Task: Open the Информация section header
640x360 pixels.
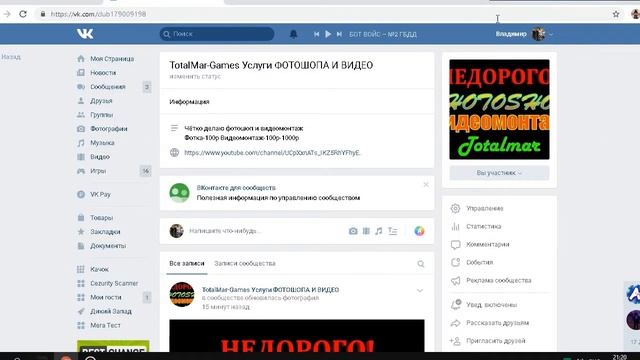Action: 189,102
